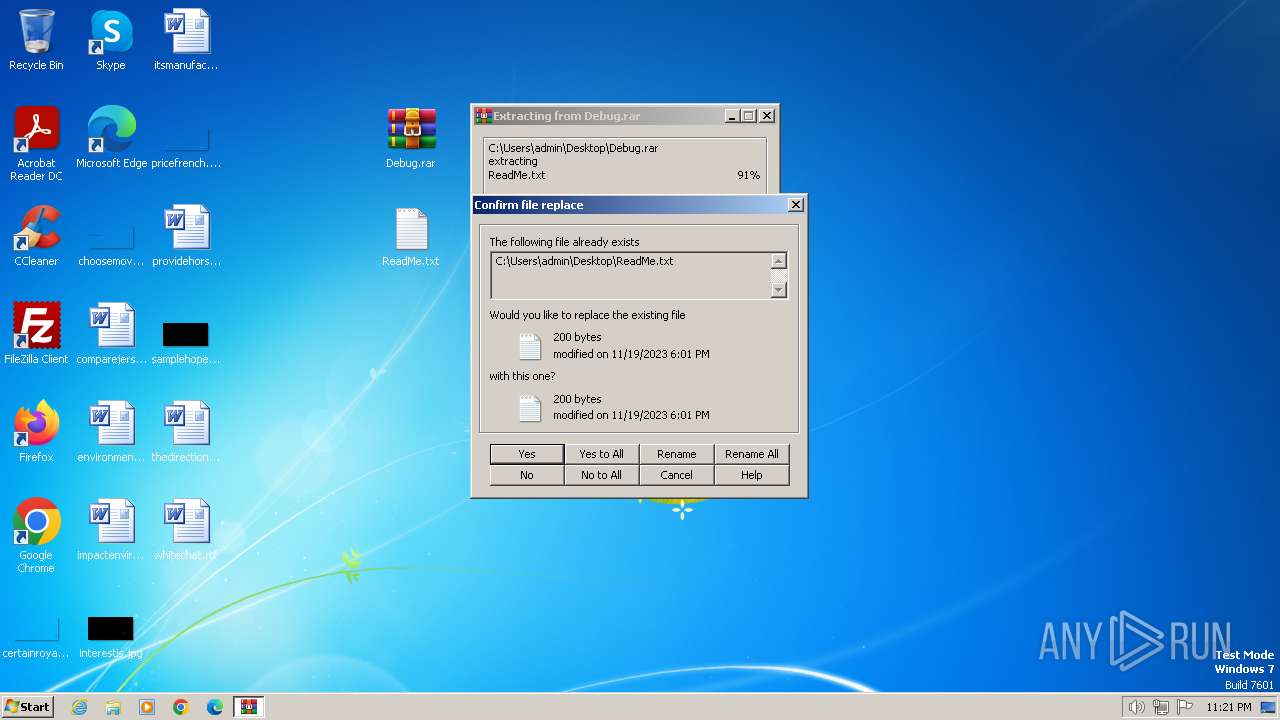
Task: Select the ReadMe.txt file on desktop
Action: click(411, 236)
